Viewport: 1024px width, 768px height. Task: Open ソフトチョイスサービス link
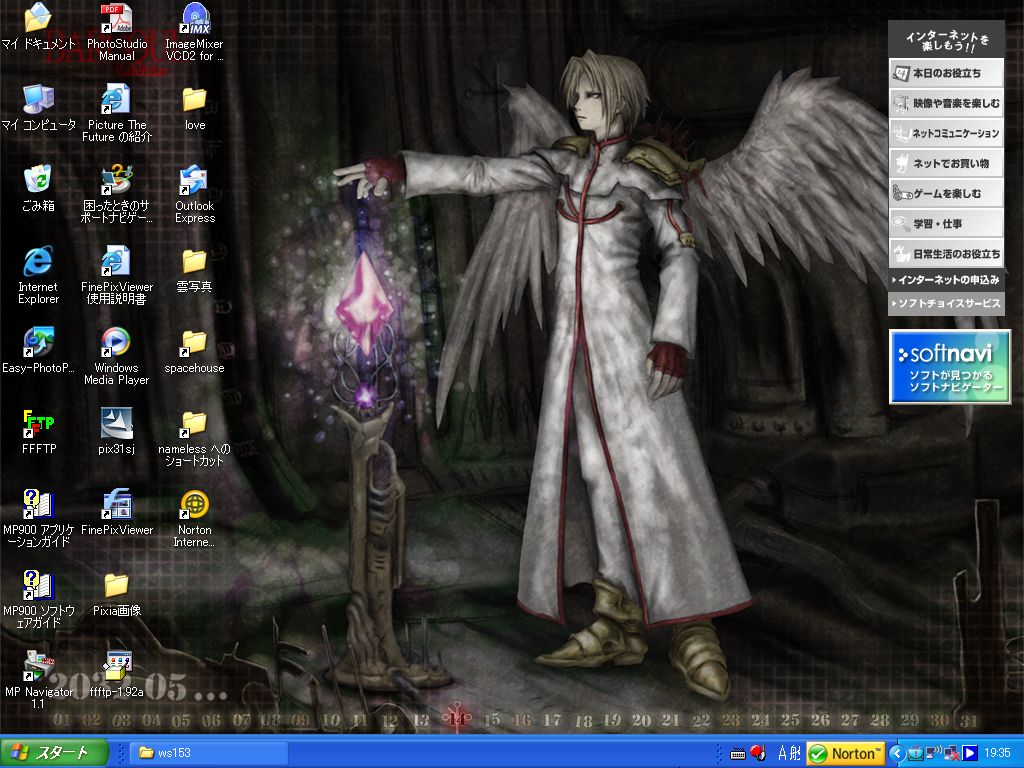click(x=946, y=304)
